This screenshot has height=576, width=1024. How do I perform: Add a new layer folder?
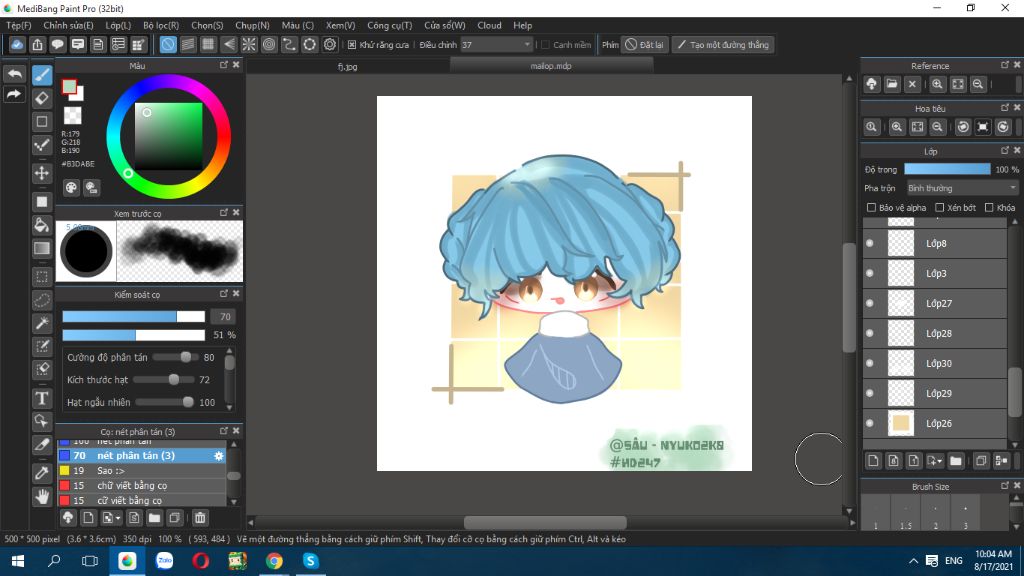coord(956,460)
